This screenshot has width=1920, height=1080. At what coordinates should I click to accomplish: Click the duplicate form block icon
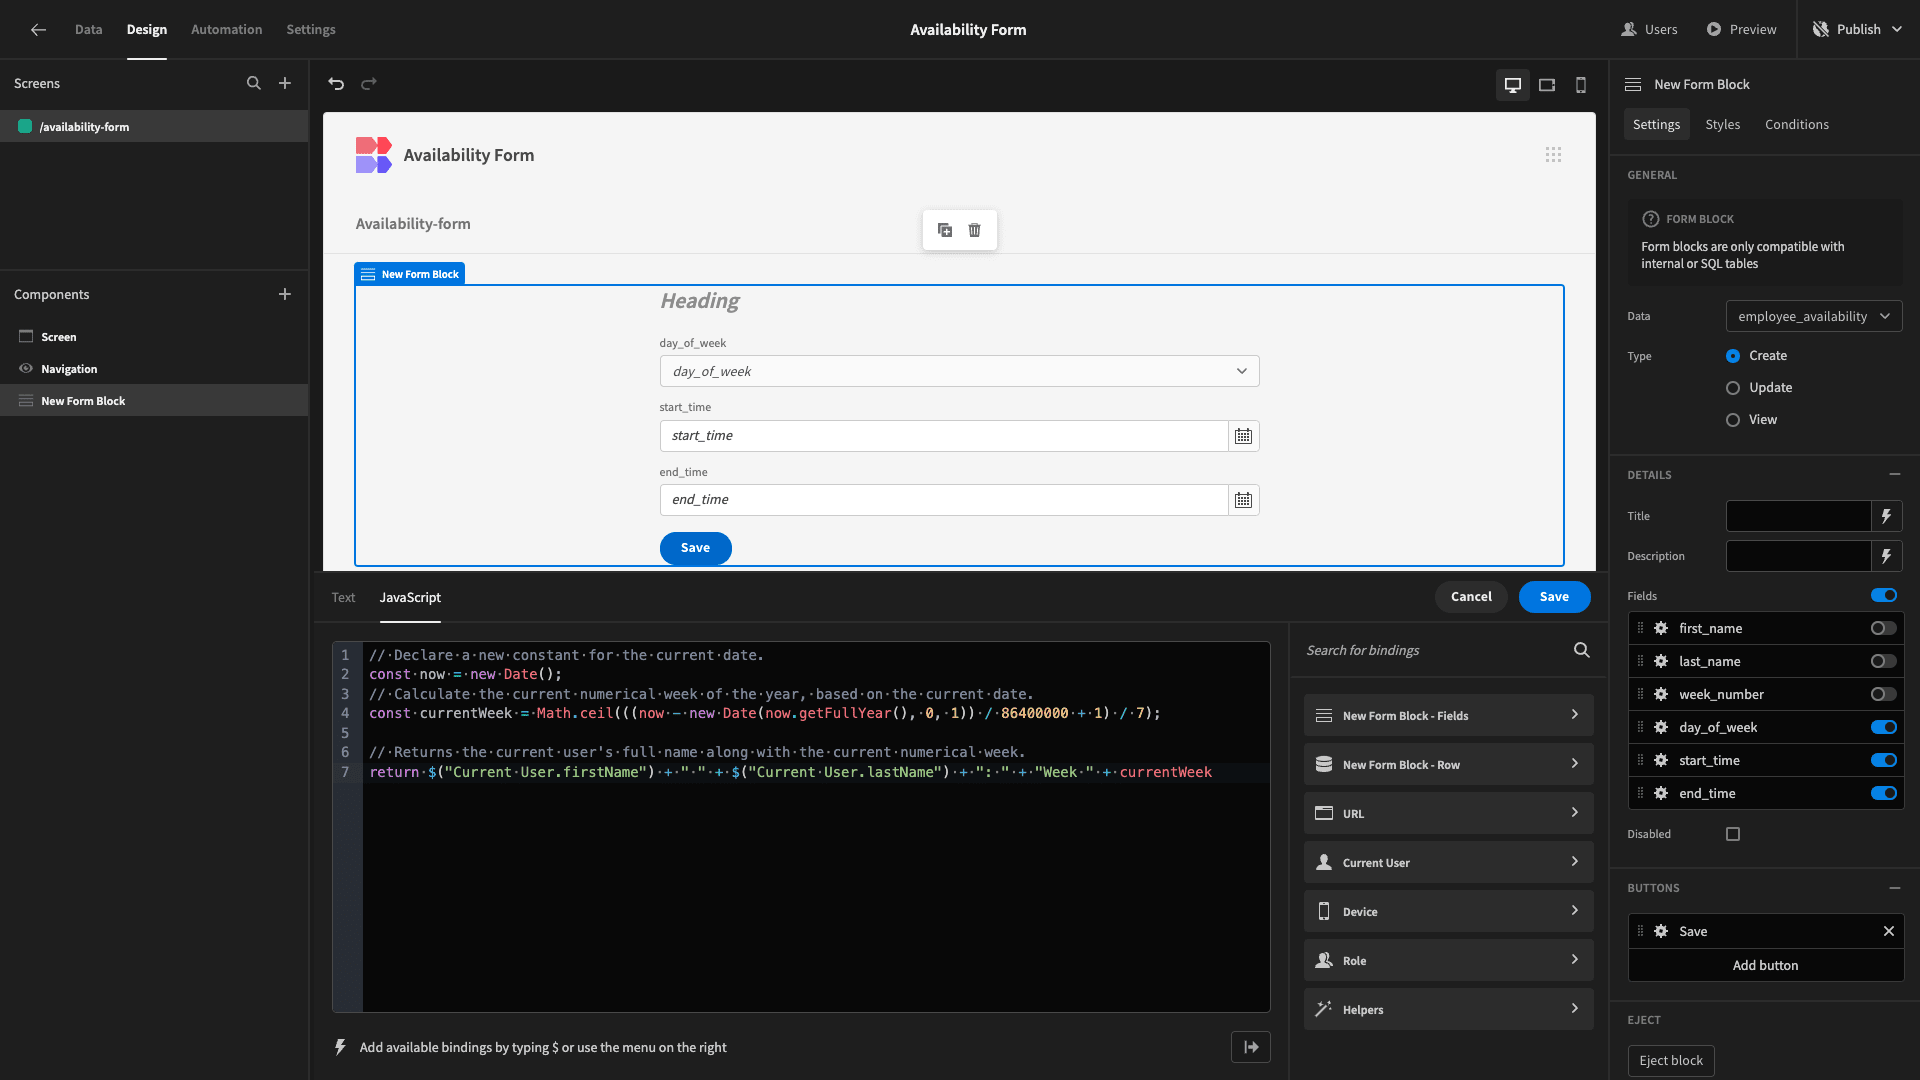click(944, 229)
